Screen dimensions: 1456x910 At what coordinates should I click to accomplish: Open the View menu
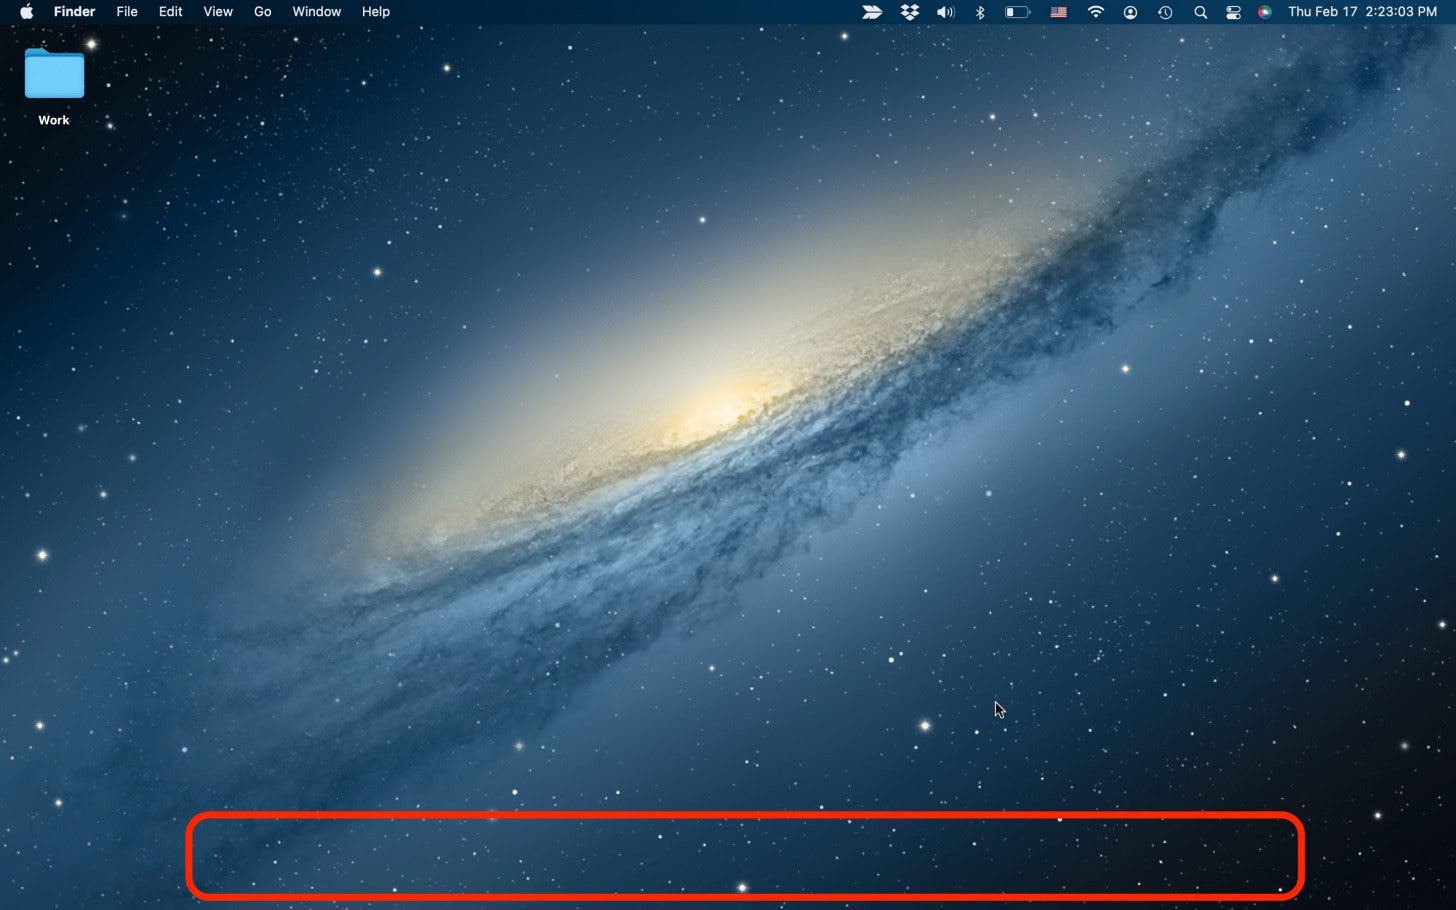click(218, 12)
